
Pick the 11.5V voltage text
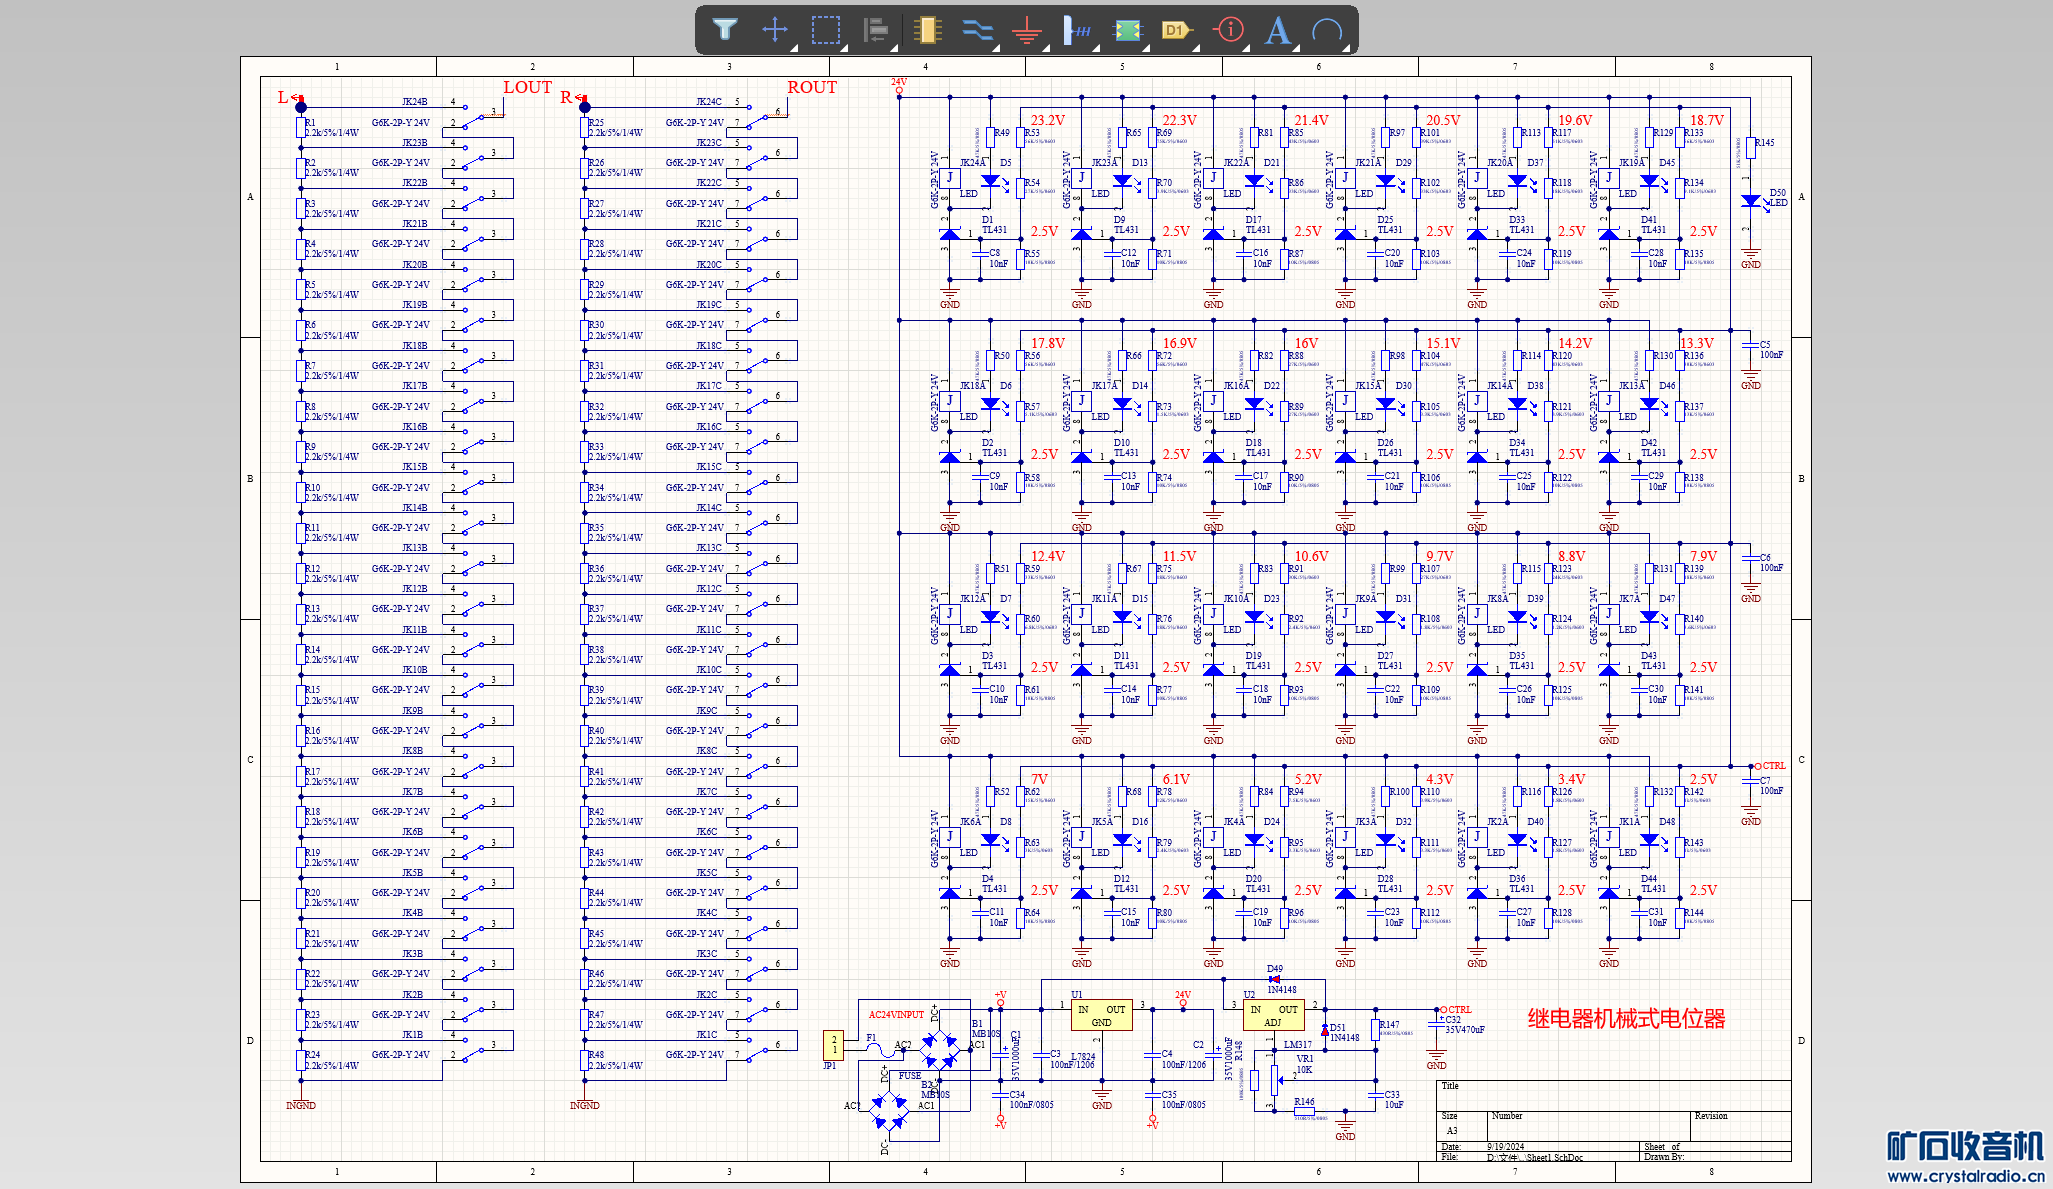point(1179,556)
